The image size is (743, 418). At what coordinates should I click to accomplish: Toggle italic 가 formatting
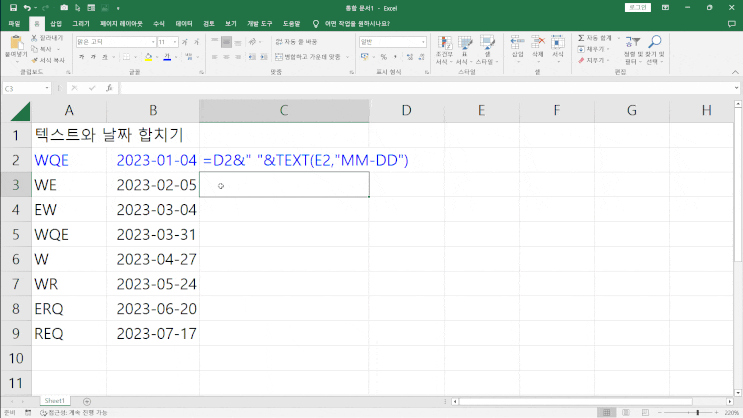click(x=93, y=57)
